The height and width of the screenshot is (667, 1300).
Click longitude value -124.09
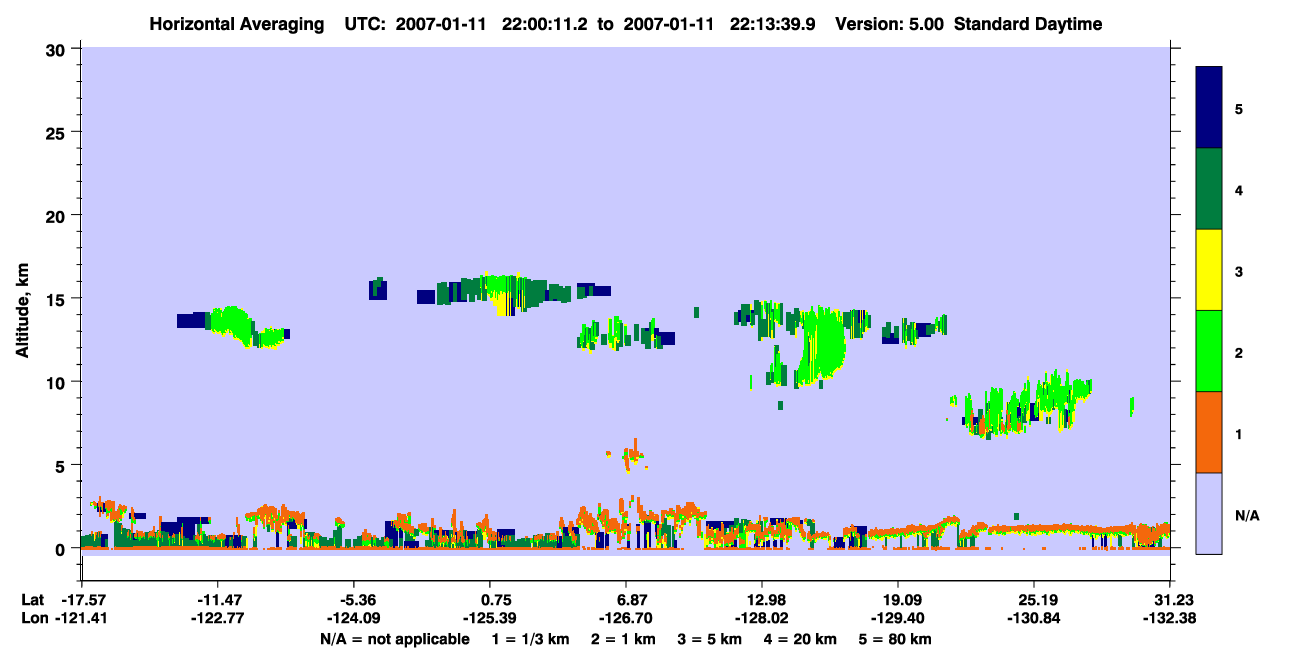(x=353, y=618)
